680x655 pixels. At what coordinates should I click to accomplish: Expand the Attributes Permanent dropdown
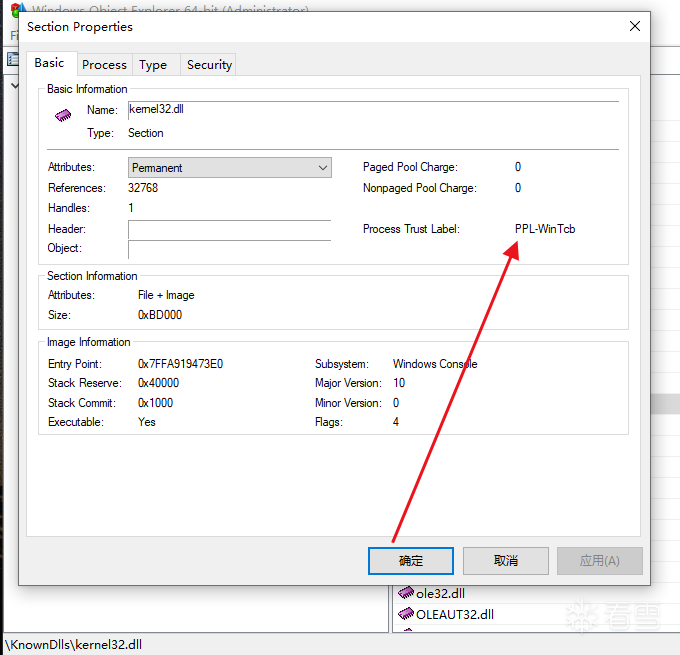[229, 167]
